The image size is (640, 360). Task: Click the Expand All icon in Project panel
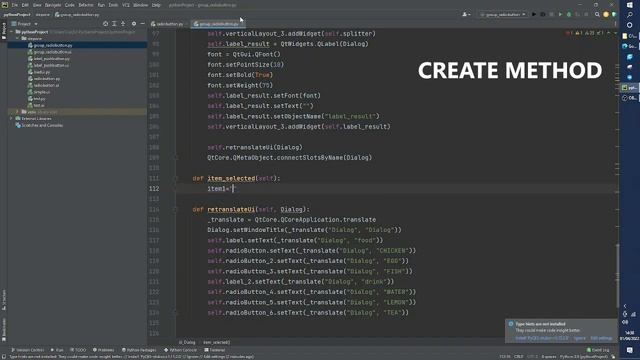(x=114, y=24)
